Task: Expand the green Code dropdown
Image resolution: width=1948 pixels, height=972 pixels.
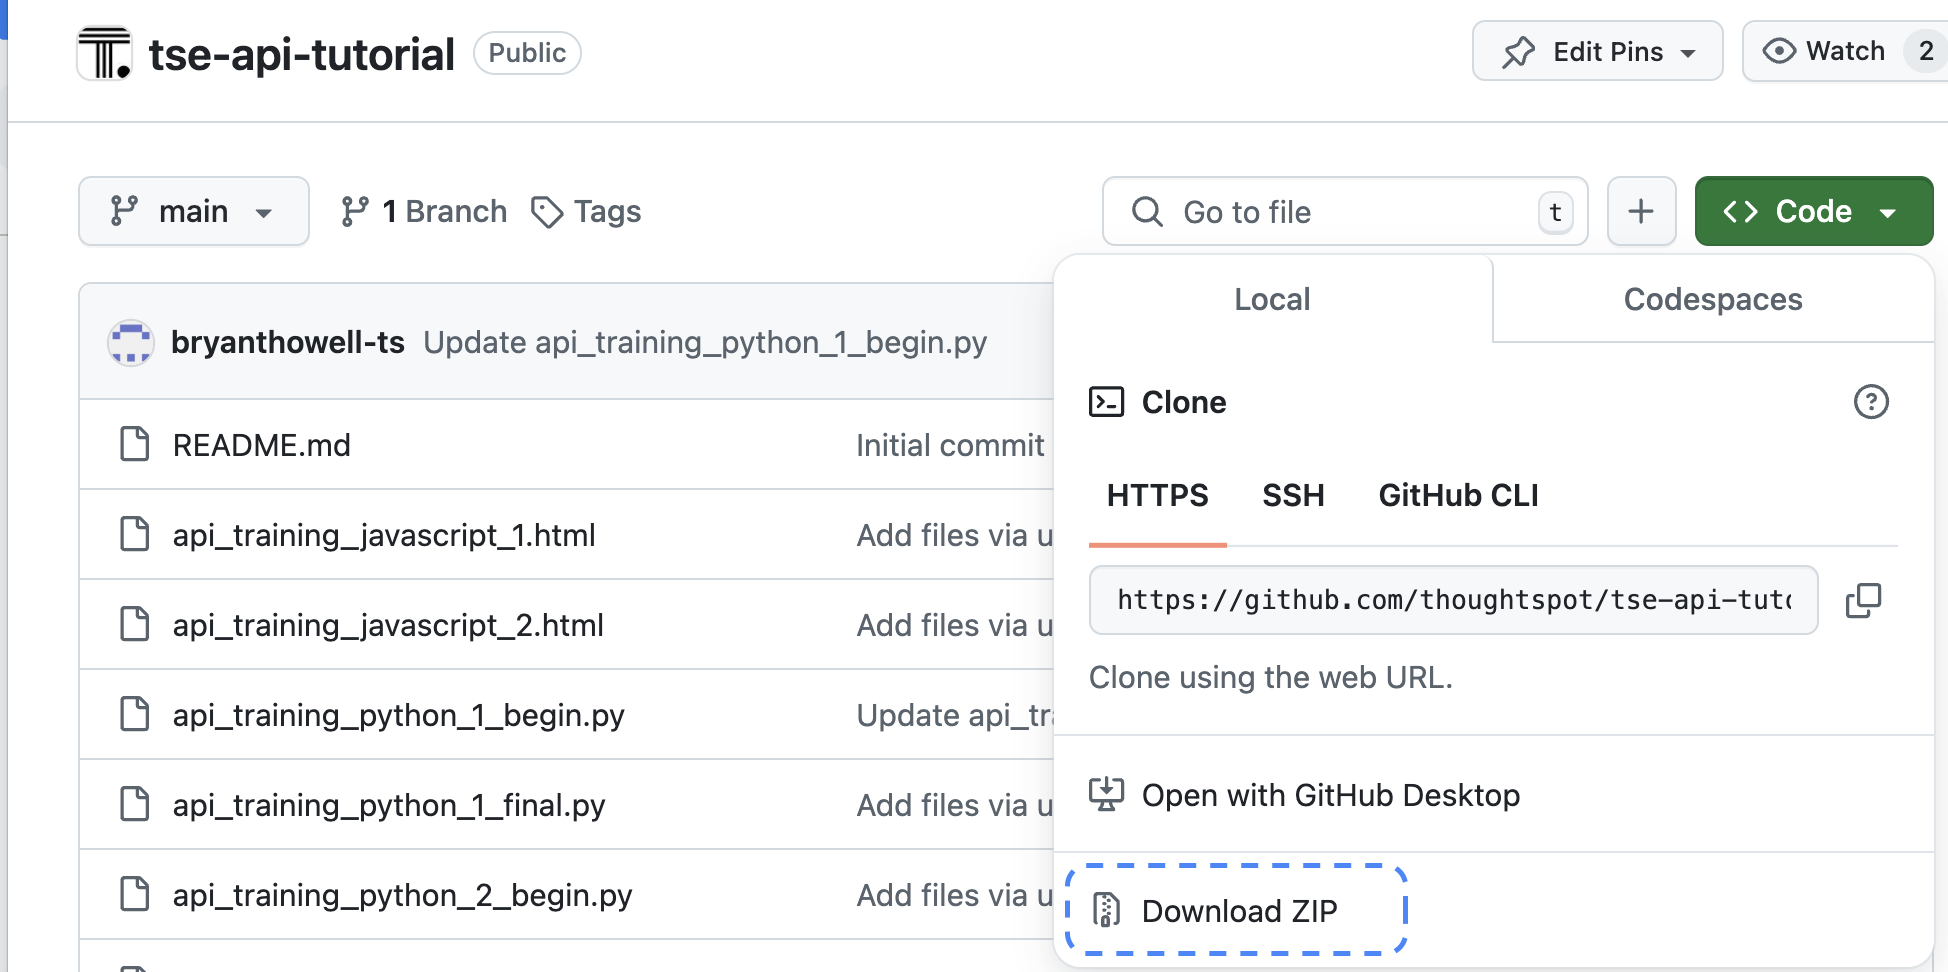Action: [1889, 211]
